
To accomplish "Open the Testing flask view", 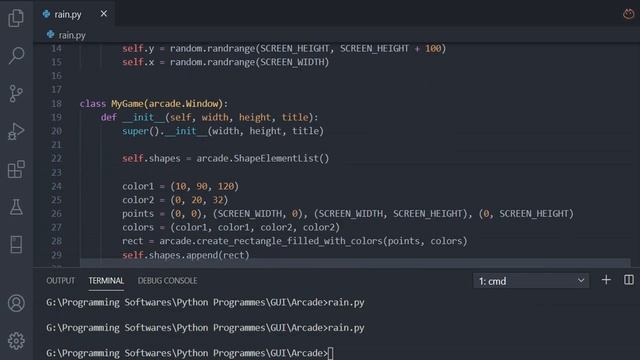I will click(x=16, y=207).
